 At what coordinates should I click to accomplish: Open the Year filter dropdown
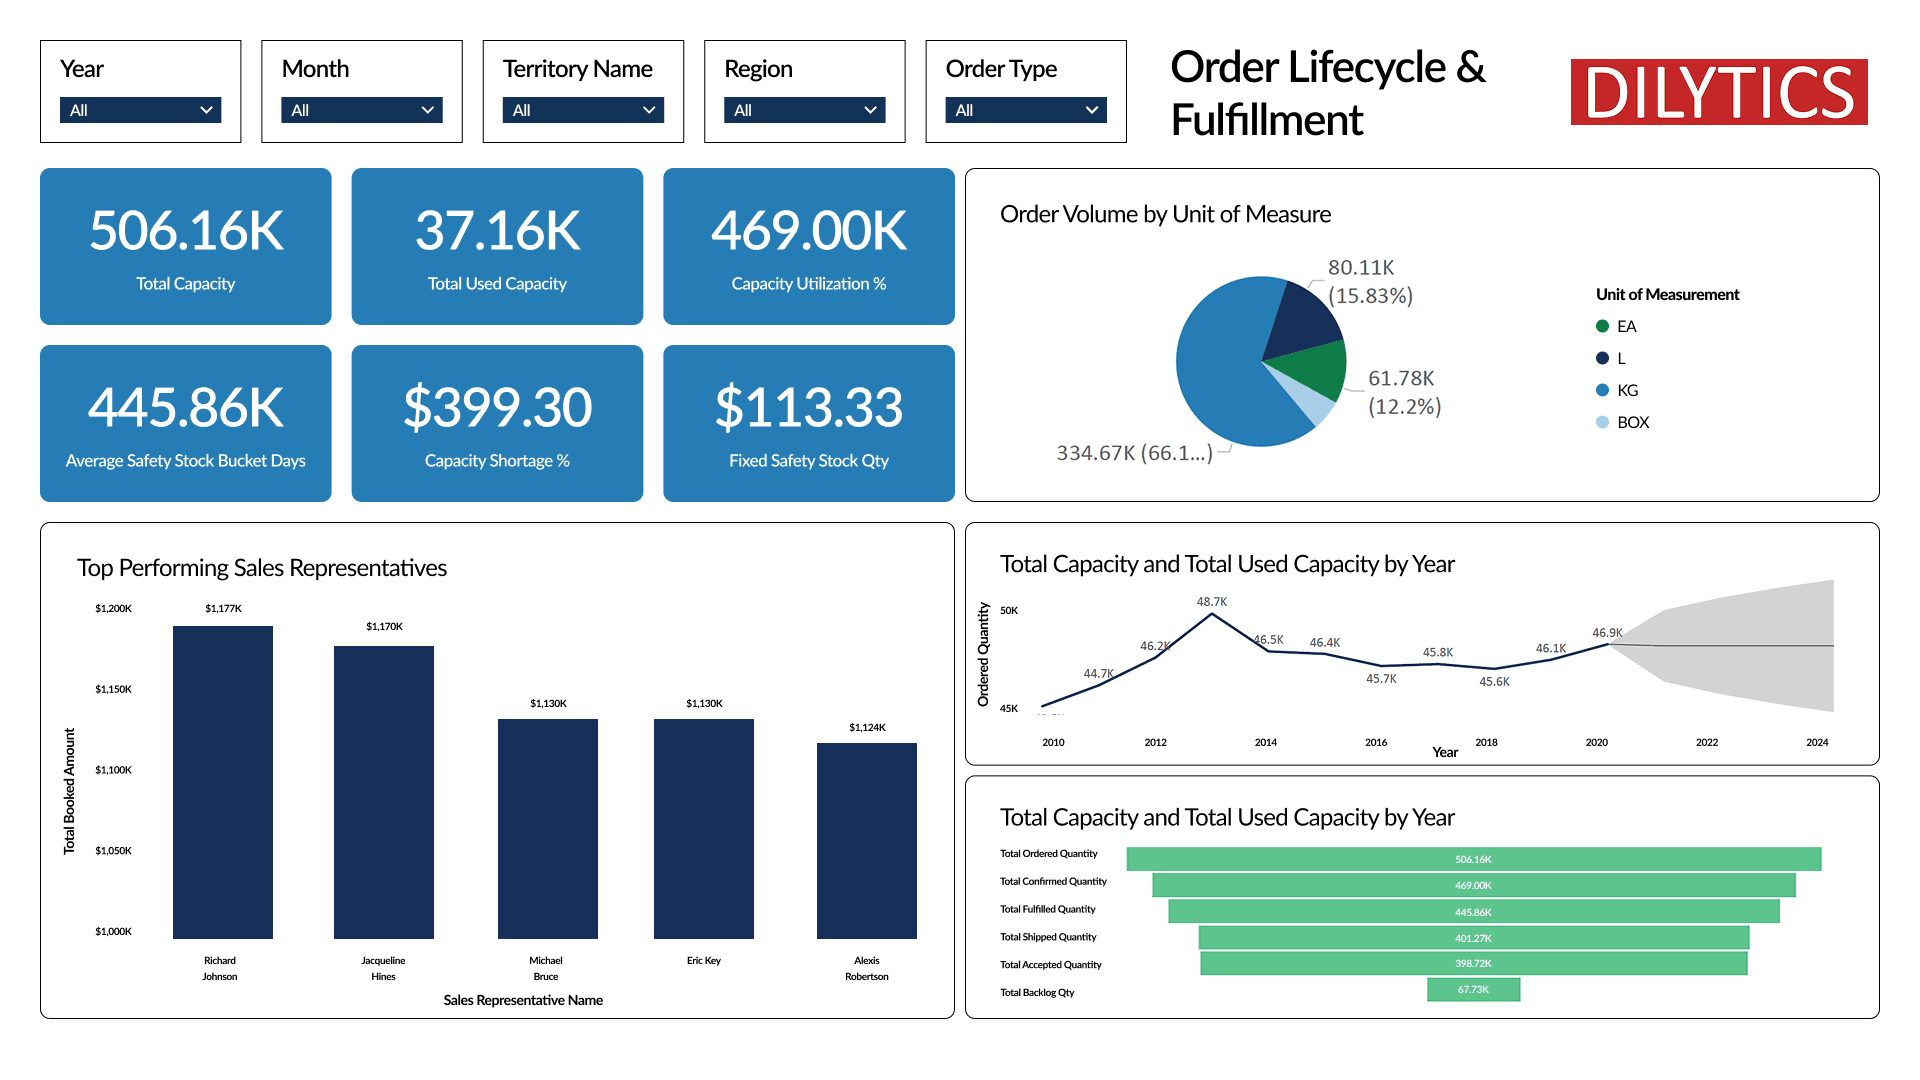[140, 110]
